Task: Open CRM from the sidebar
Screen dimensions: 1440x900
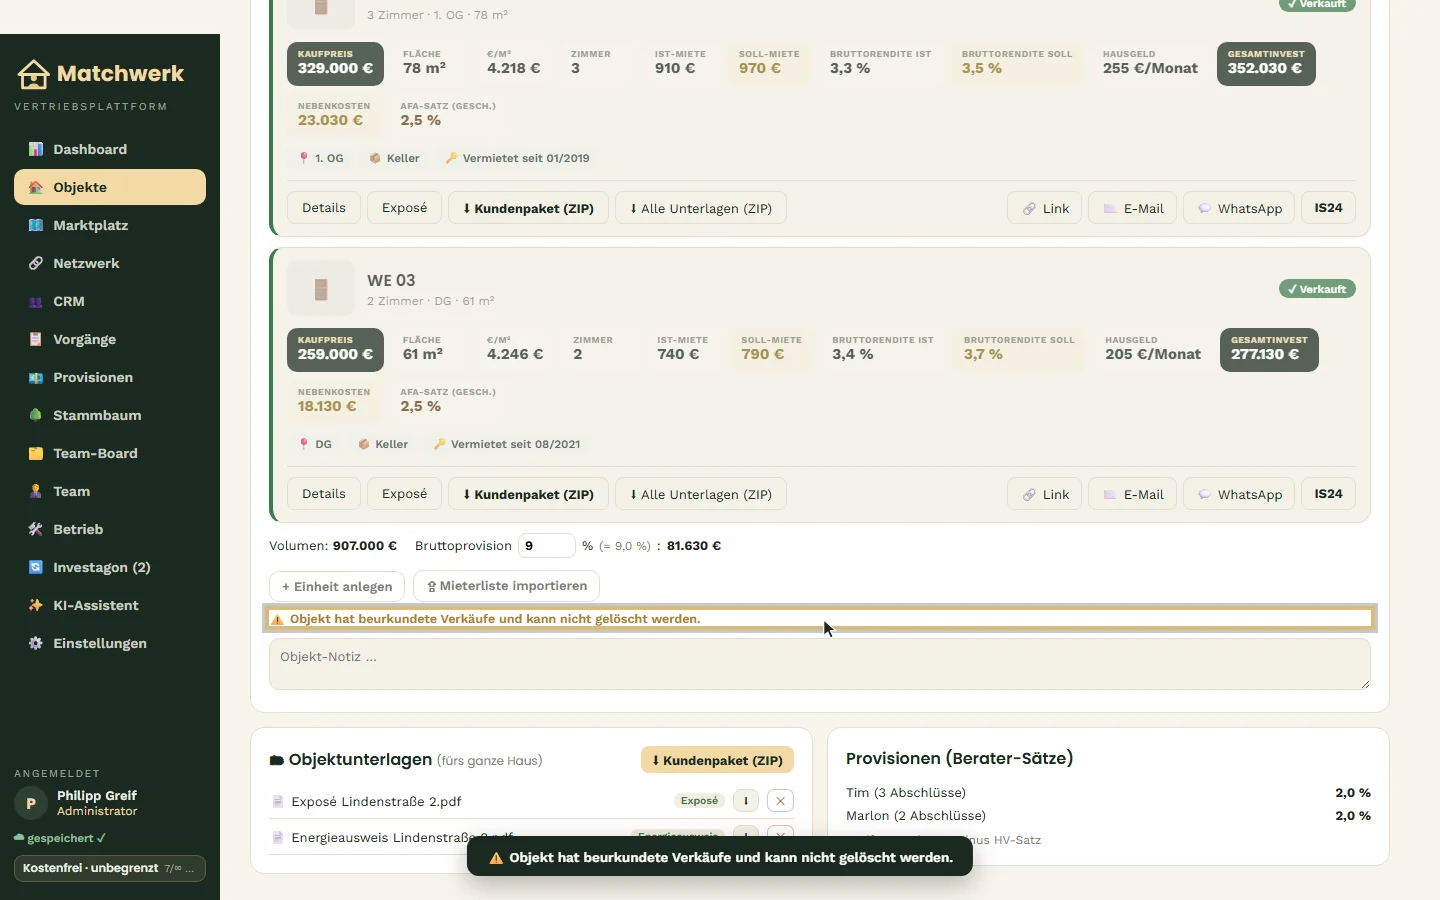Action: click(110, 301)
